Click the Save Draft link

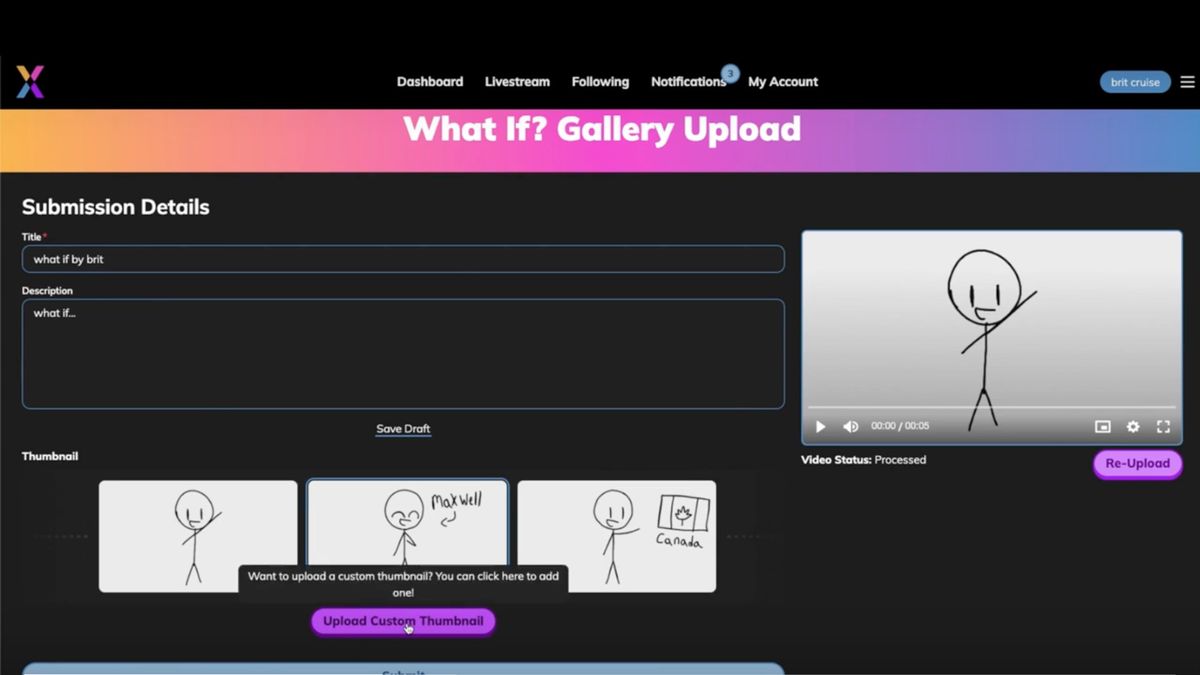pos(403,428)
